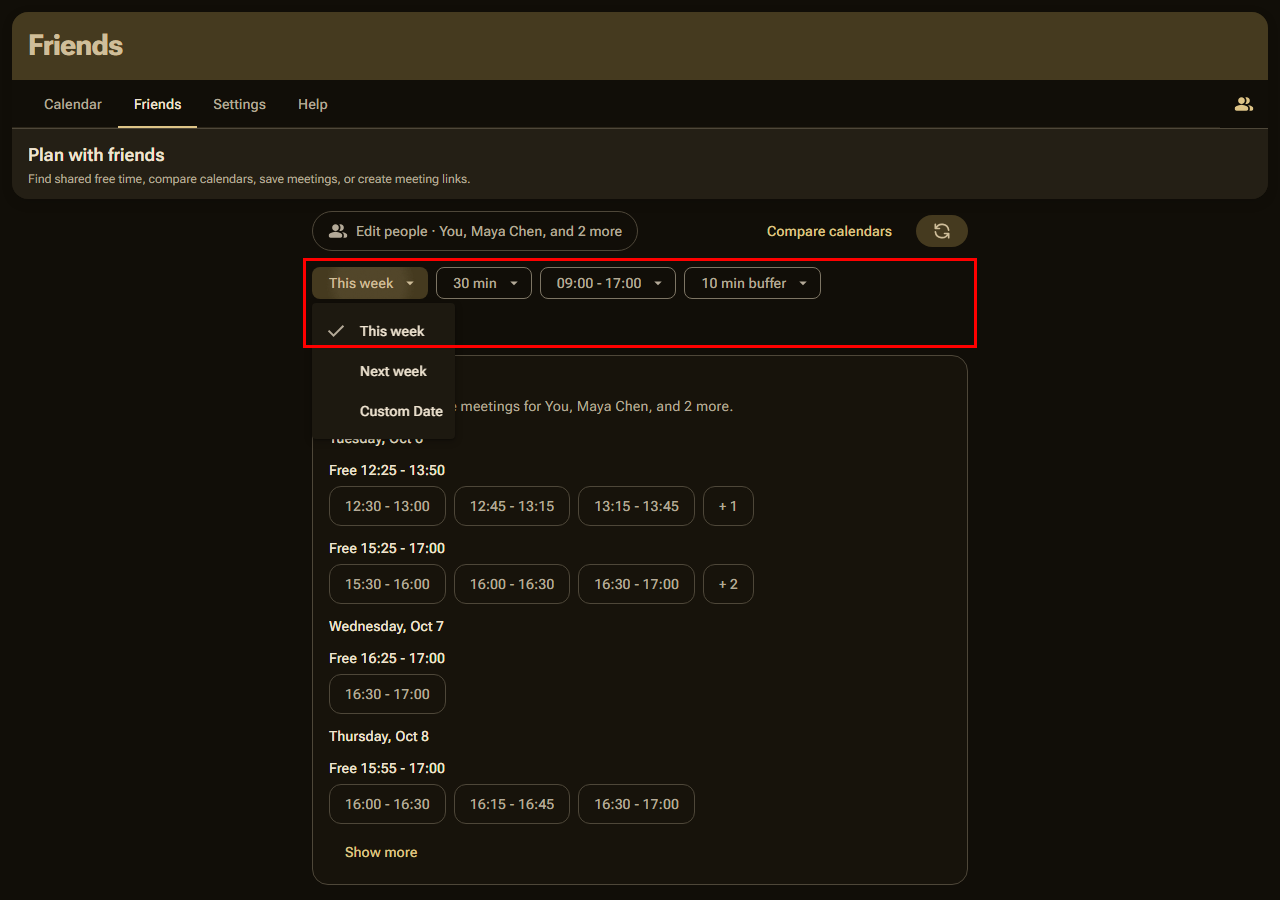Open Edit people selector
Viewport: 1280px width, 900px height.
[x=475, y=231]
